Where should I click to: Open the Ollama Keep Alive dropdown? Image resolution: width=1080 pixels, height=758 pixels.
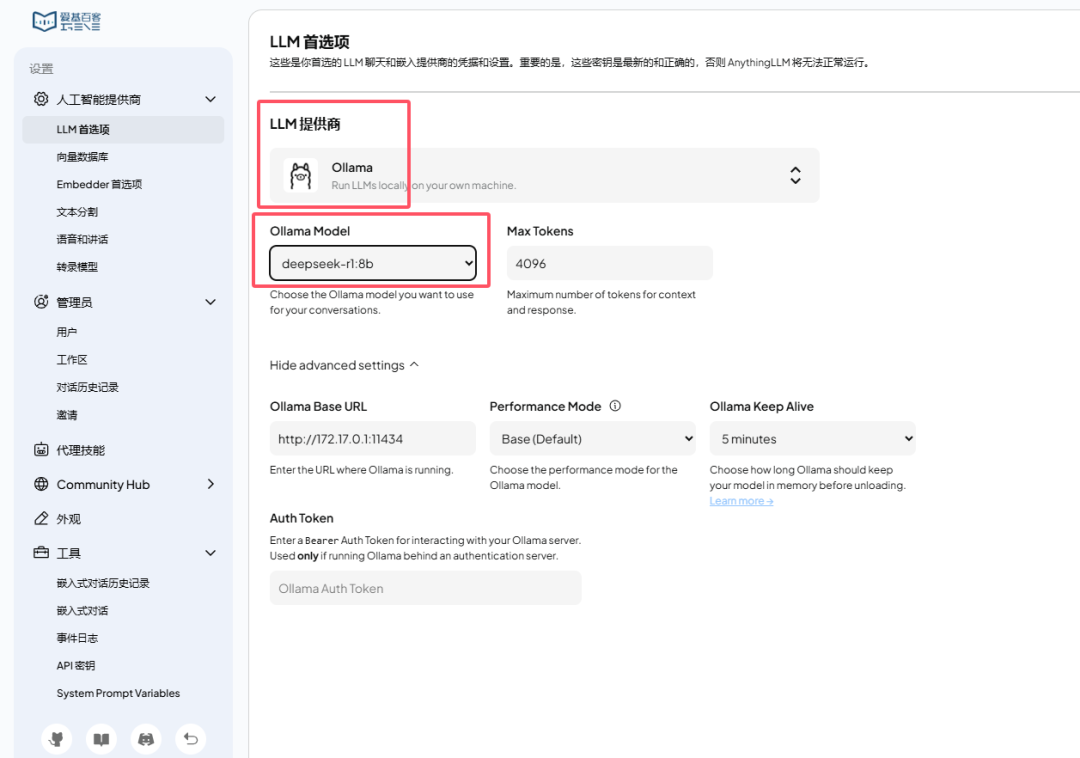(813, 439)
